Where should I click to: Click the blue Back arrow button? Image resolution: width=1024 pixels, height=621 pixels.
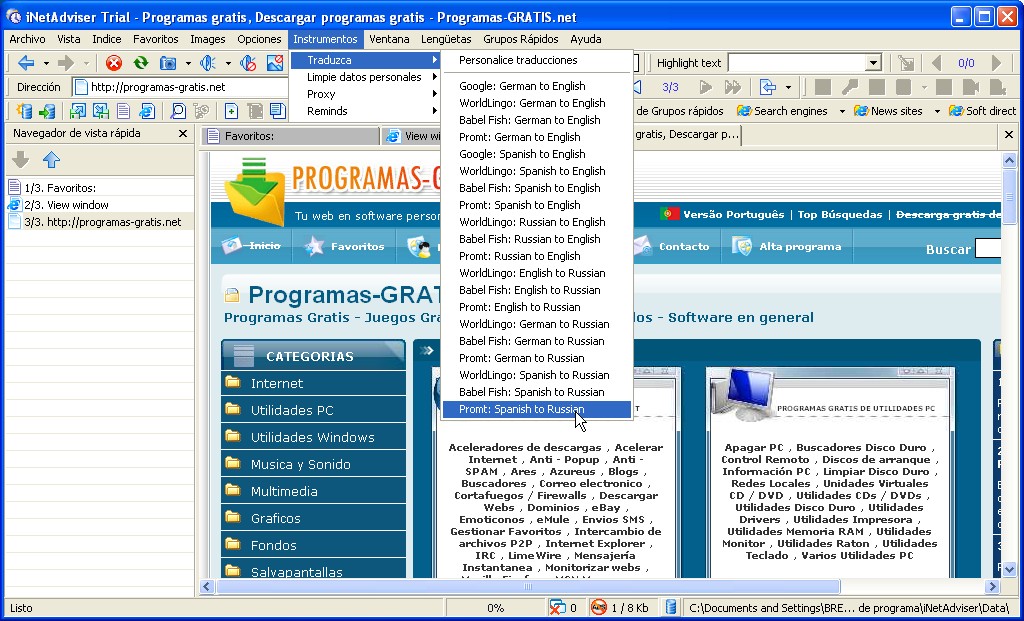[26, 63]
